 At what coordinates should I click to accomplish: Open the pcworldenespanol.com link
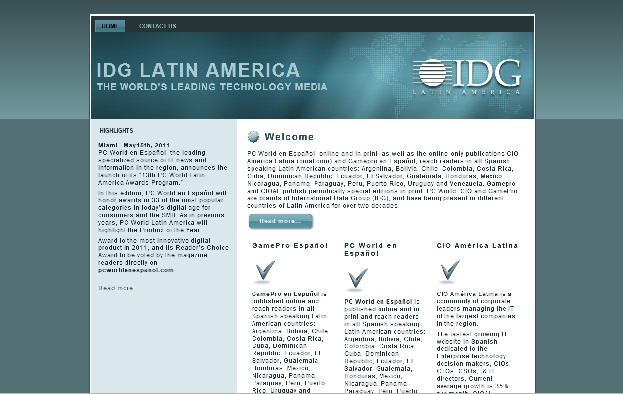136,270
